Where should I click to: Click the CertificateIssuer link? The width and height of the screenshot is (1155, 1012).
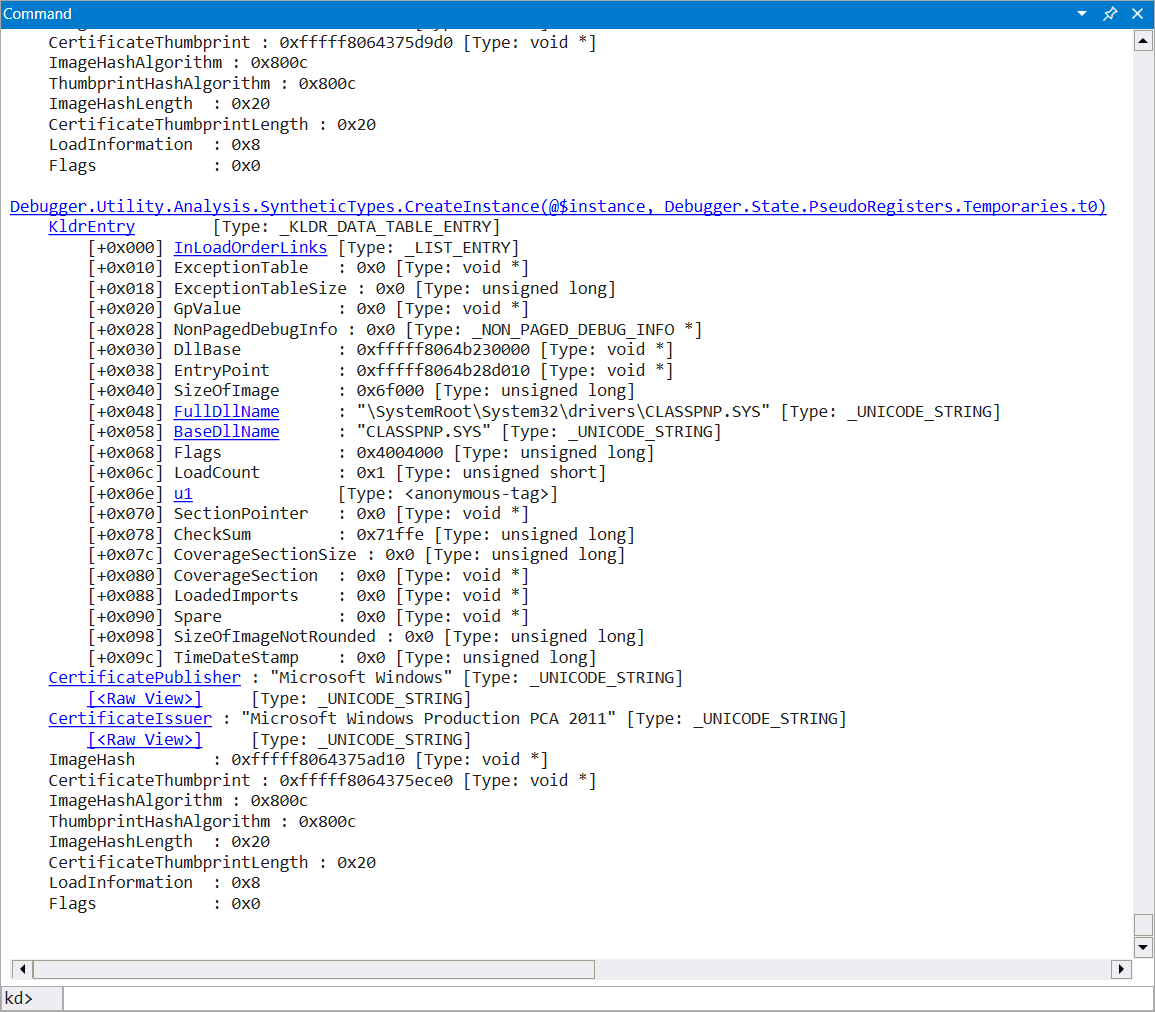point(130,719)
